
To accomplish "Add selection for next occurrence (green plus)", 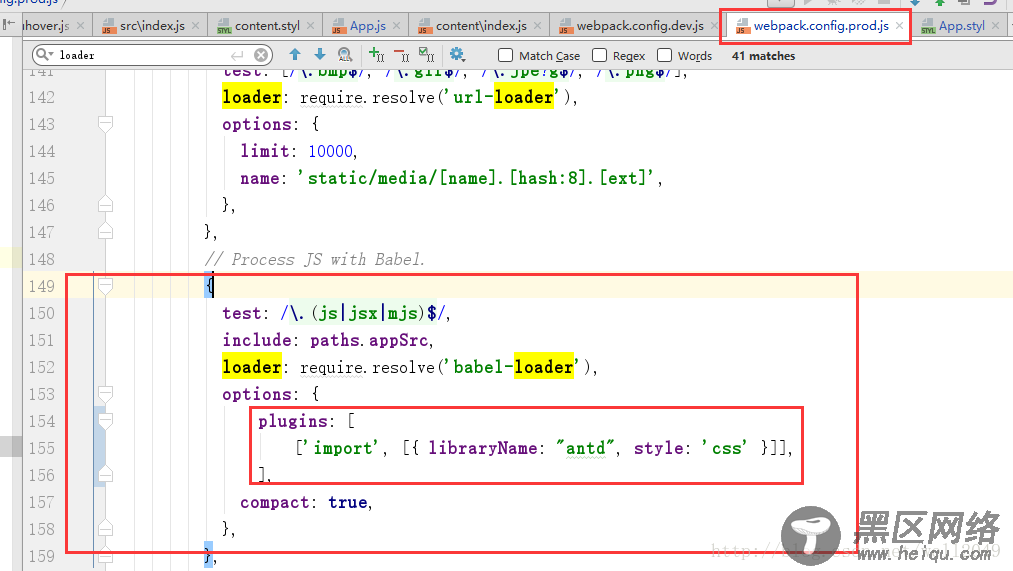I will click(x=376, y=55).
